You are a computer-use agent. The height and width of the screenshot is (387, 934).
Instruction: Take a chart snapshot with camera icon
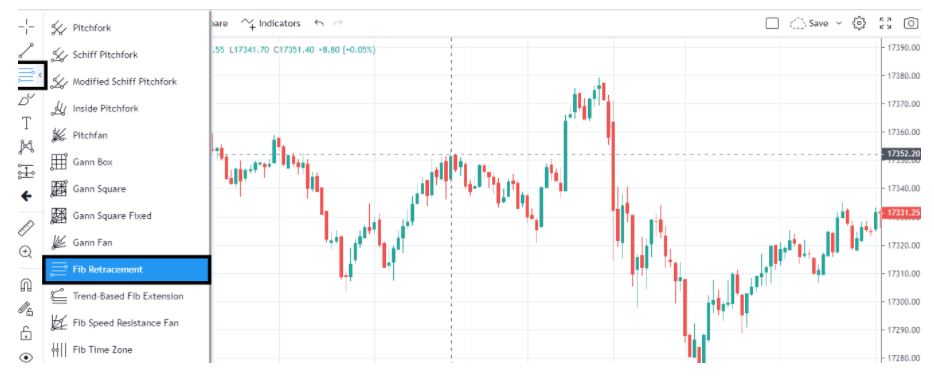point(911,23)
